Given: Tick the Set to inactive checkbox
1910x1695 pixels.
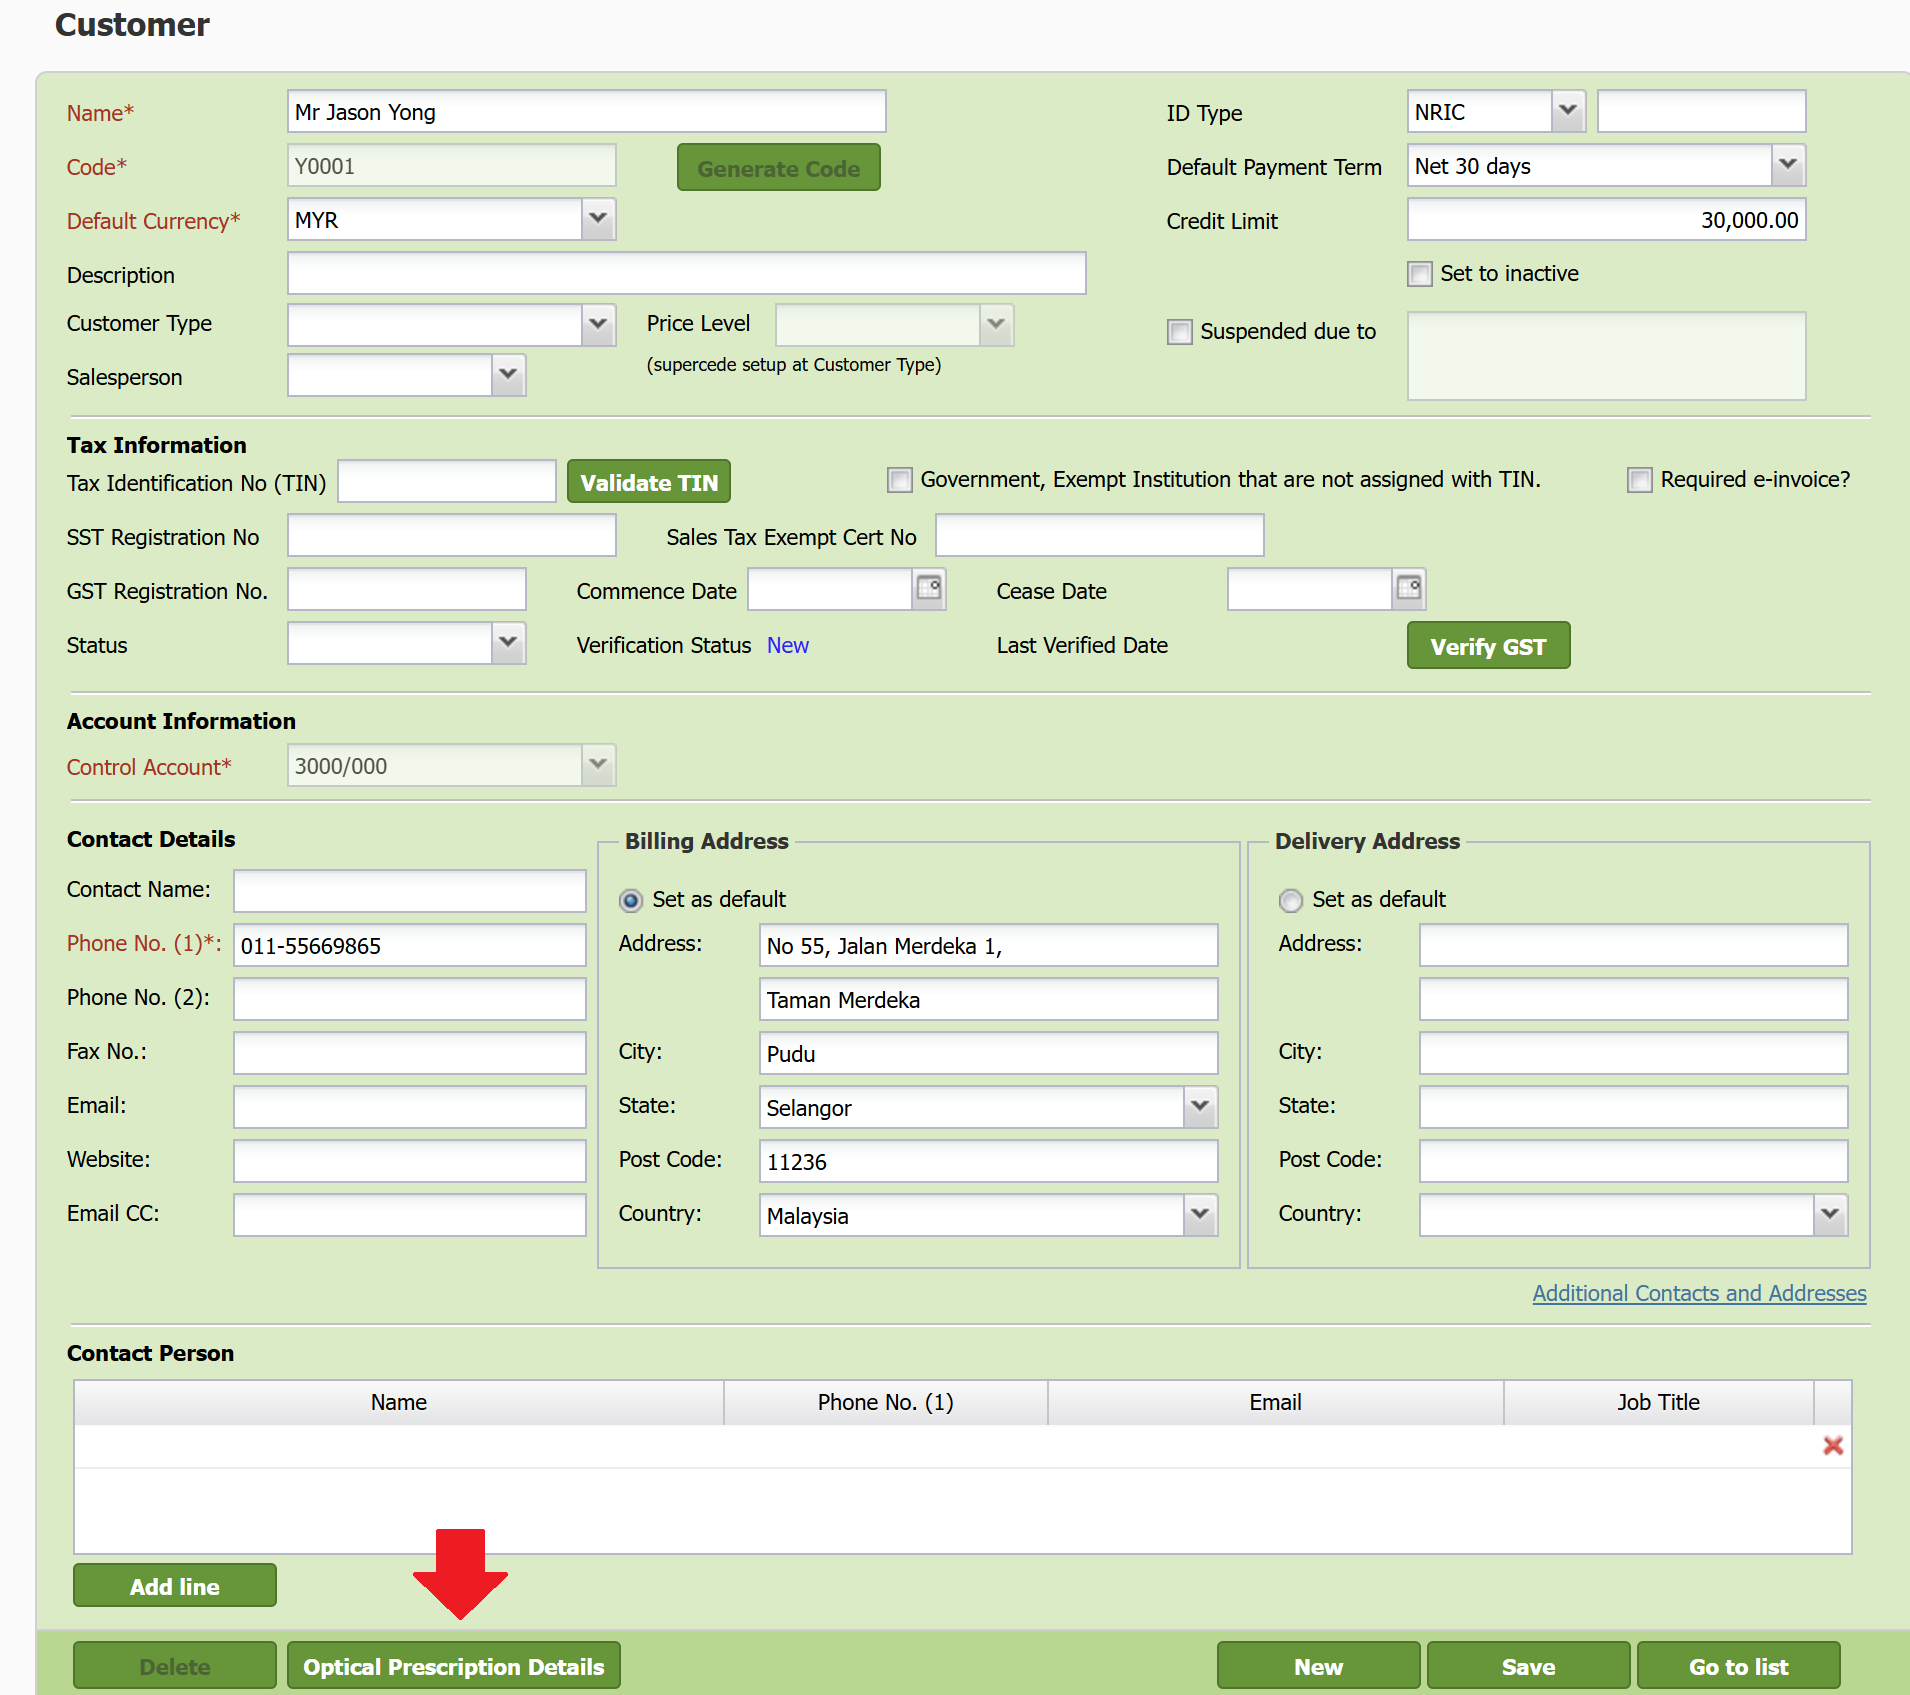Looking at the screenshot, I should click(x=1419, y=274).
